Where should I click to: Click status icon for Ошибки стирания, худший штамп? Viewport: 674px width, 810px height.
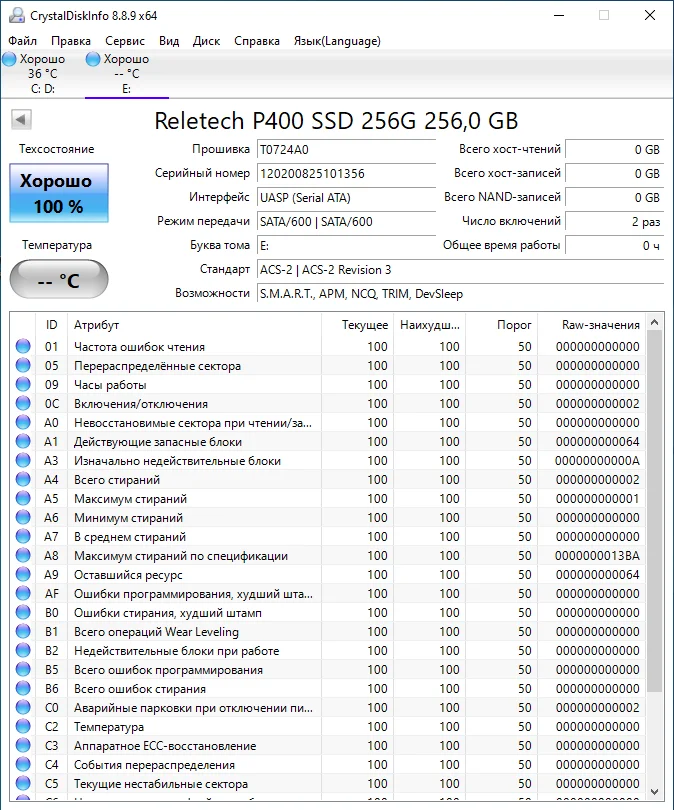click(23, 612)
